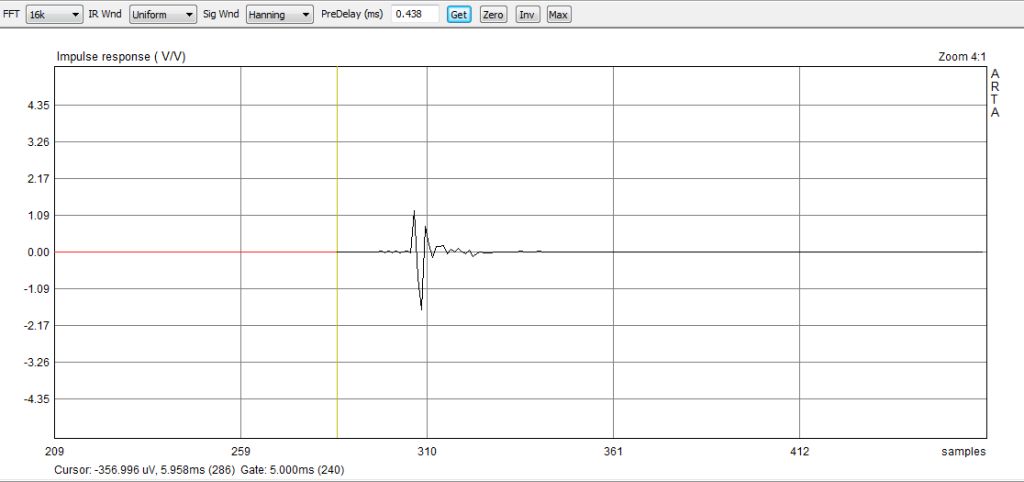Viewport: 1024px width, 482px height.
Task: Click the '-2.17' y-axis label
Action: (37, 325)
